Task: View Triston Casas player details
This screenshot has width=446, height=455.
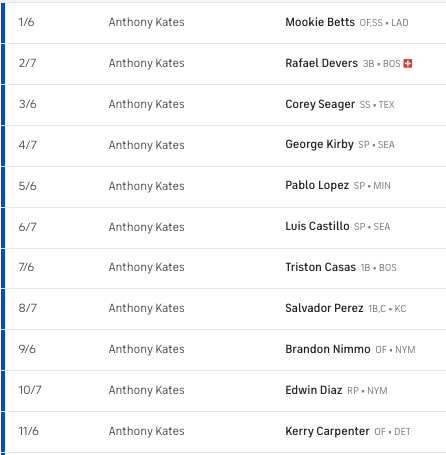Action: [x=321, y=267]
